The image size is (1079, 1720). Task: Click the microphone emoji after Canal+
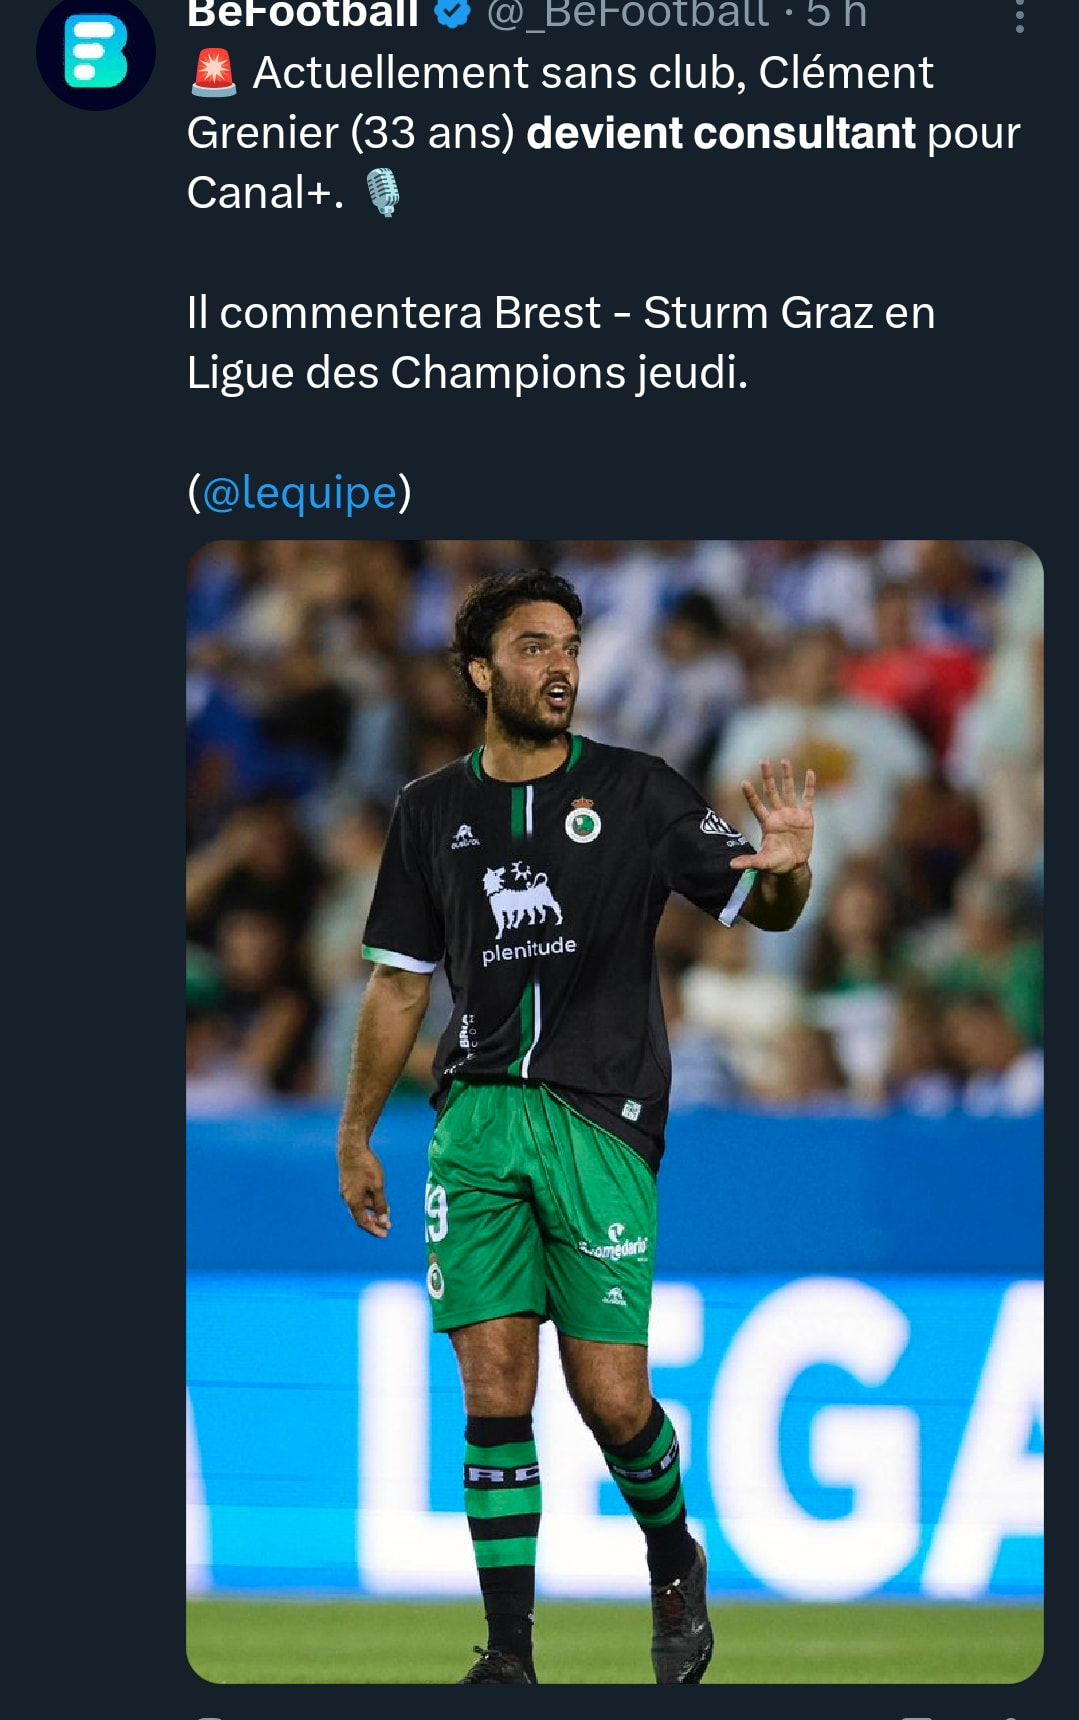tap(383, 192)
